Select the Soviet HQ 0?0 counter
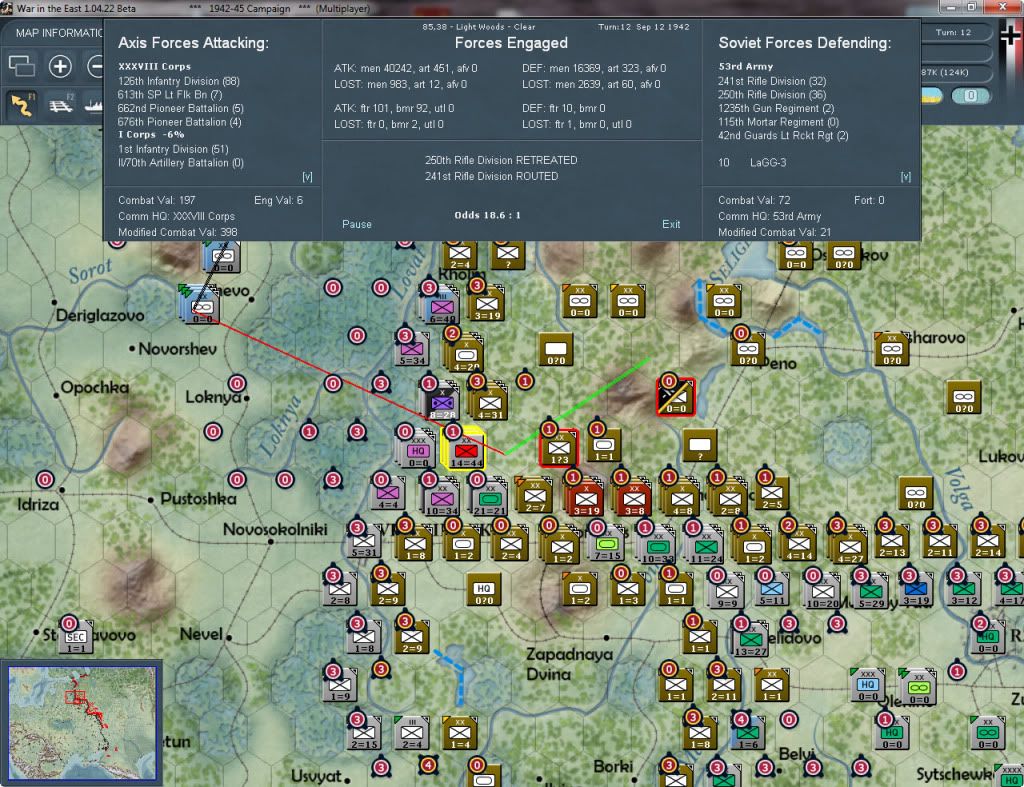Viewport: 1024px width, 787px height. pyautogui.click(x=483, y=589)
